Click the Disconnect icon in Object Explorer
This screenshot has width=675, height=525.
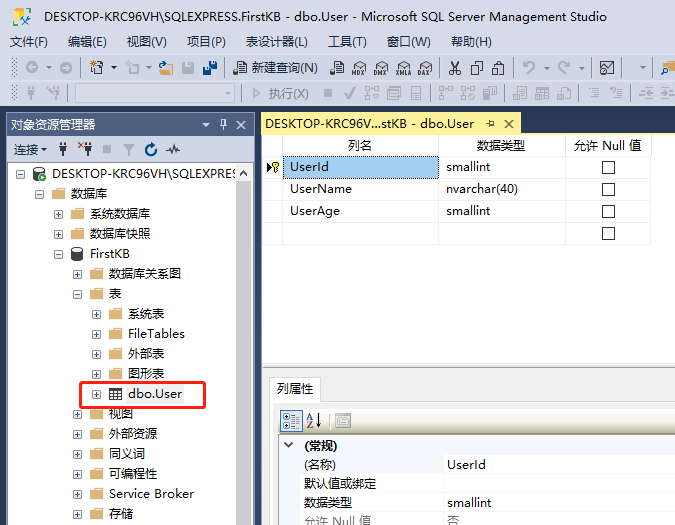coord(85,149)
